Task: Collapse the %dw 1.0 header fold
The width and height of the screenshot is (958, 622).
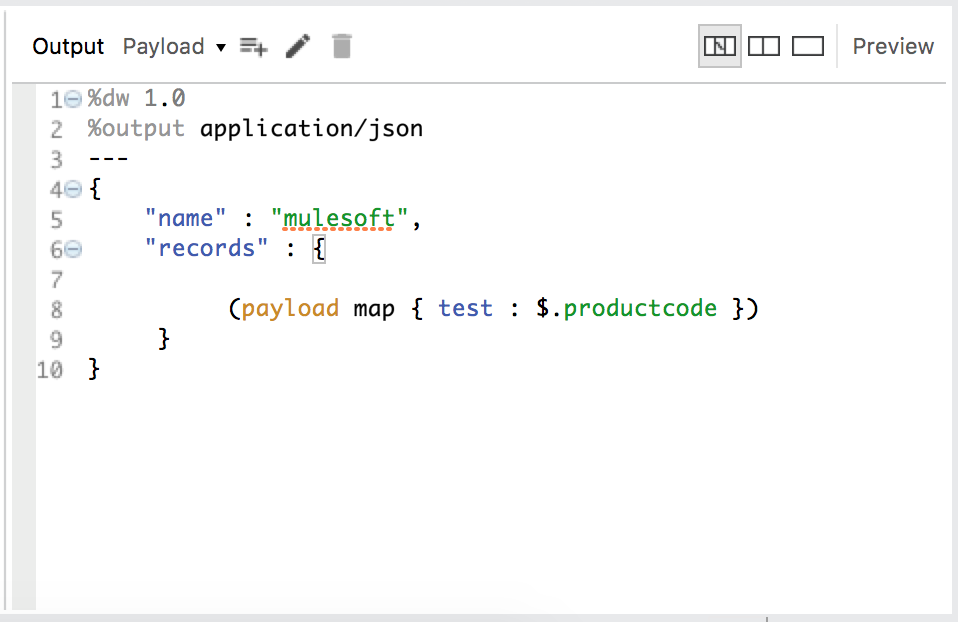Action: [x=73, y=99]
